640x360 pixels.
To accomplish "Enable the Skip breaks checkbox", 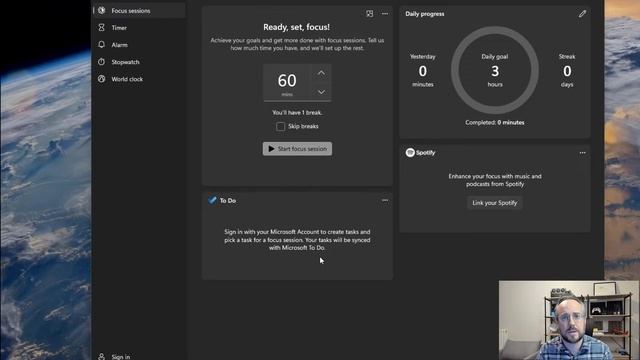I will pyautogui.click(x=280, y=127).
